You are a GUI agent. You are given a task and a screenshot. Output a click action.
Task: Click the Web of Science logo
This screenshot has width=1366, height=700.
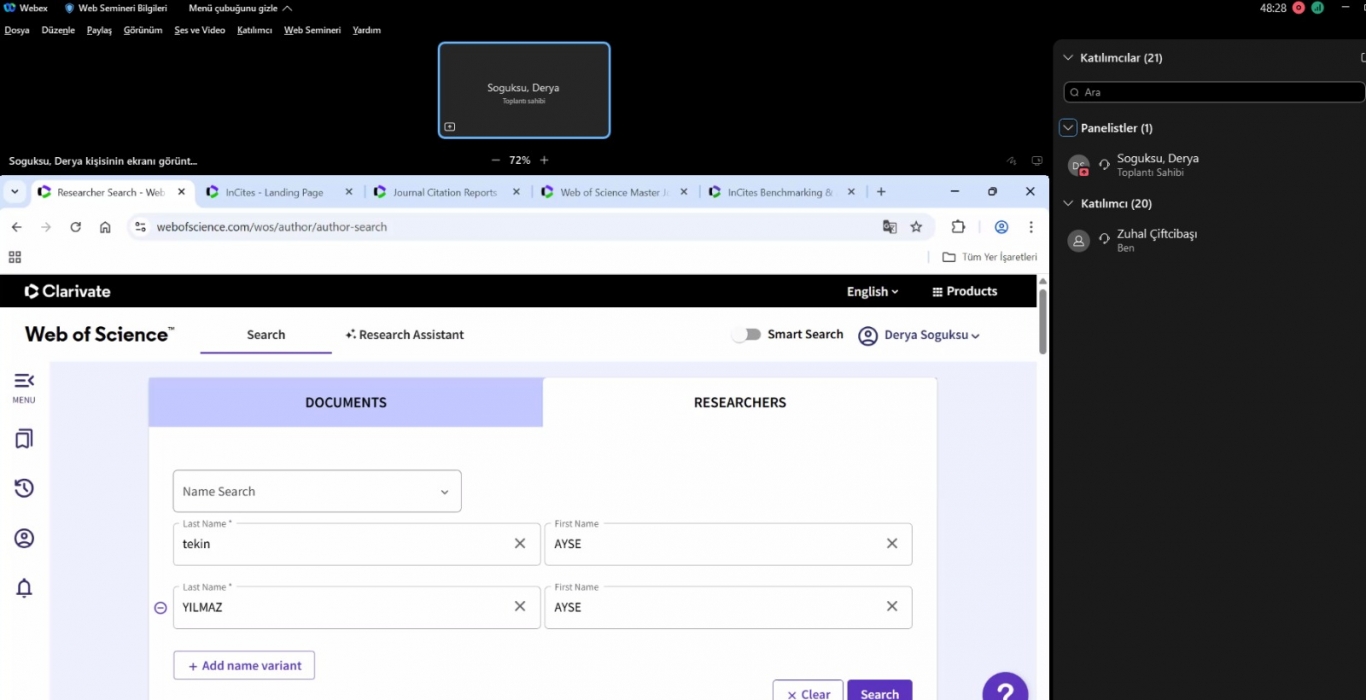tap(99, 334)
